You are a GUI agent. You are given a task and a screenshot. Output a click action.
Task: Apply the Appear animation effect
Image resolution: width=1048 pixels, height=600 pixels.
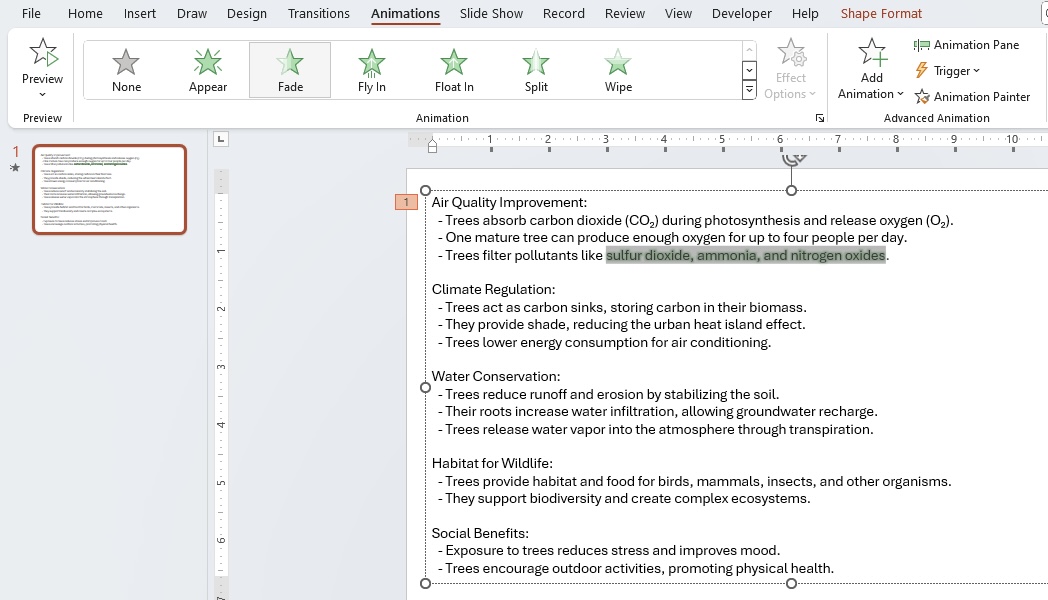208,70
